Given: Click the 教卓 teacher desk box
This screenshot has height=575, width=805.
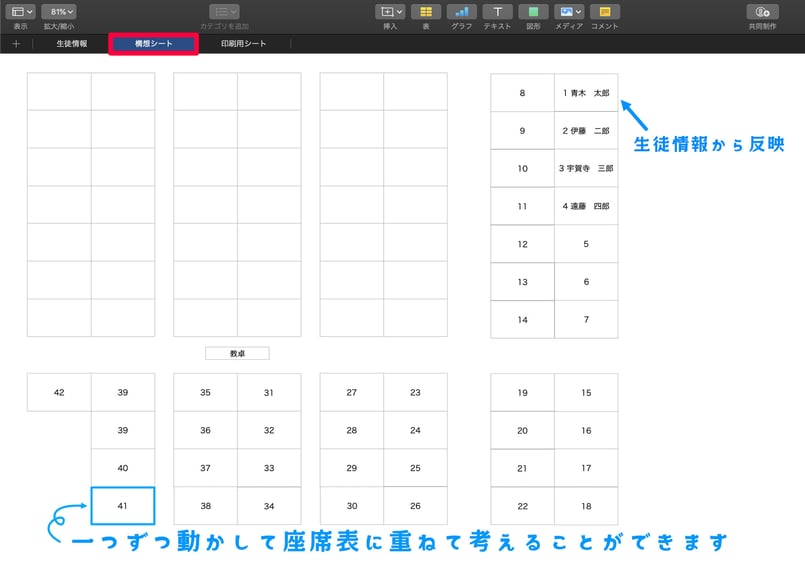Looking at the screenshot, I should pos(237,353).
